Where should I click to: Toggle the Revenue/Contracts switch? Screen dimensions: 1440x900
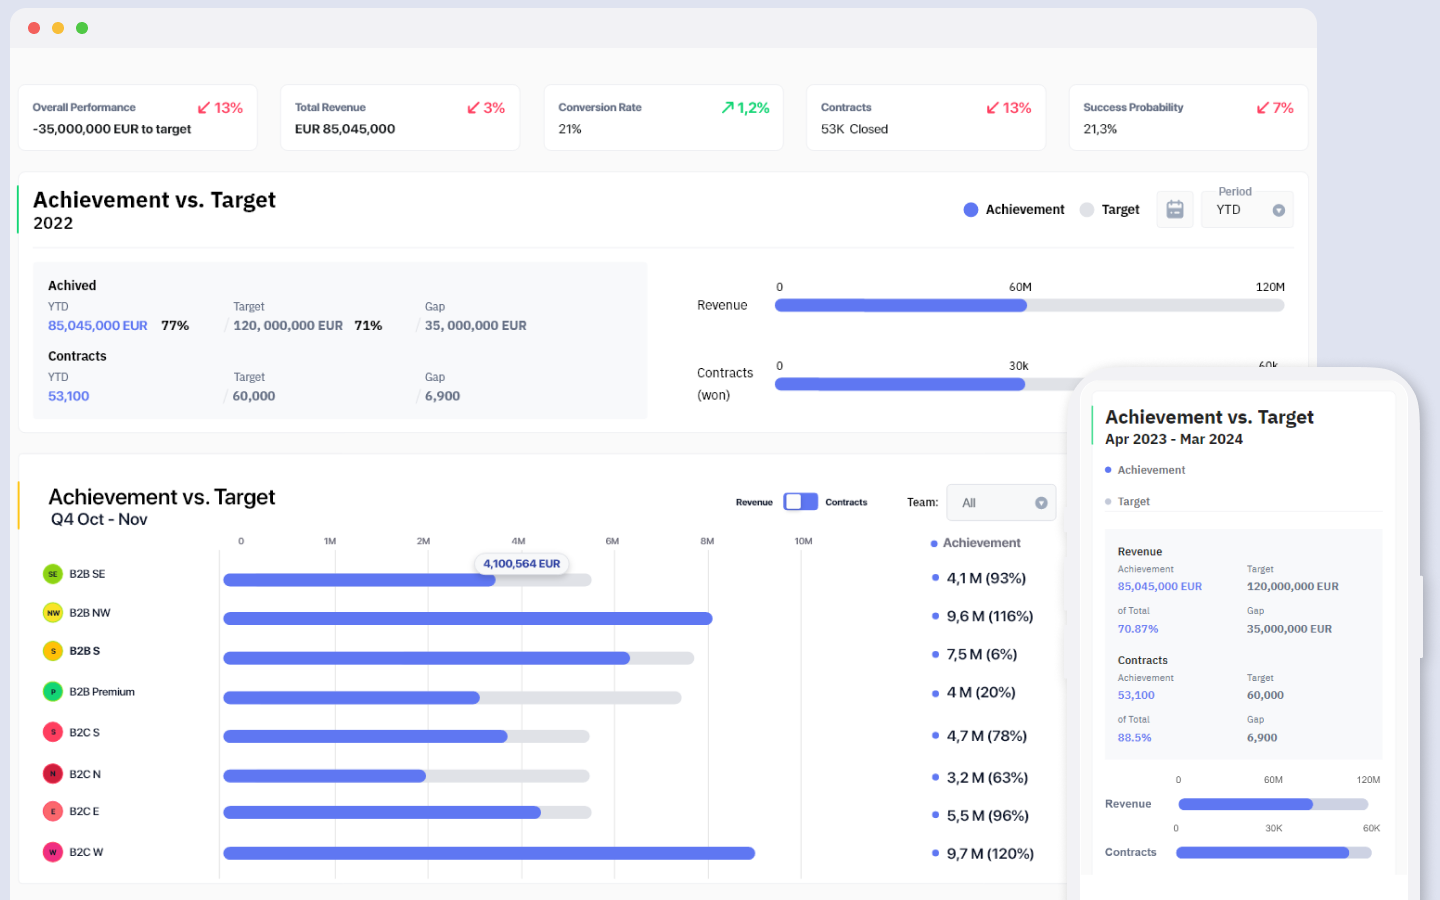800,502
